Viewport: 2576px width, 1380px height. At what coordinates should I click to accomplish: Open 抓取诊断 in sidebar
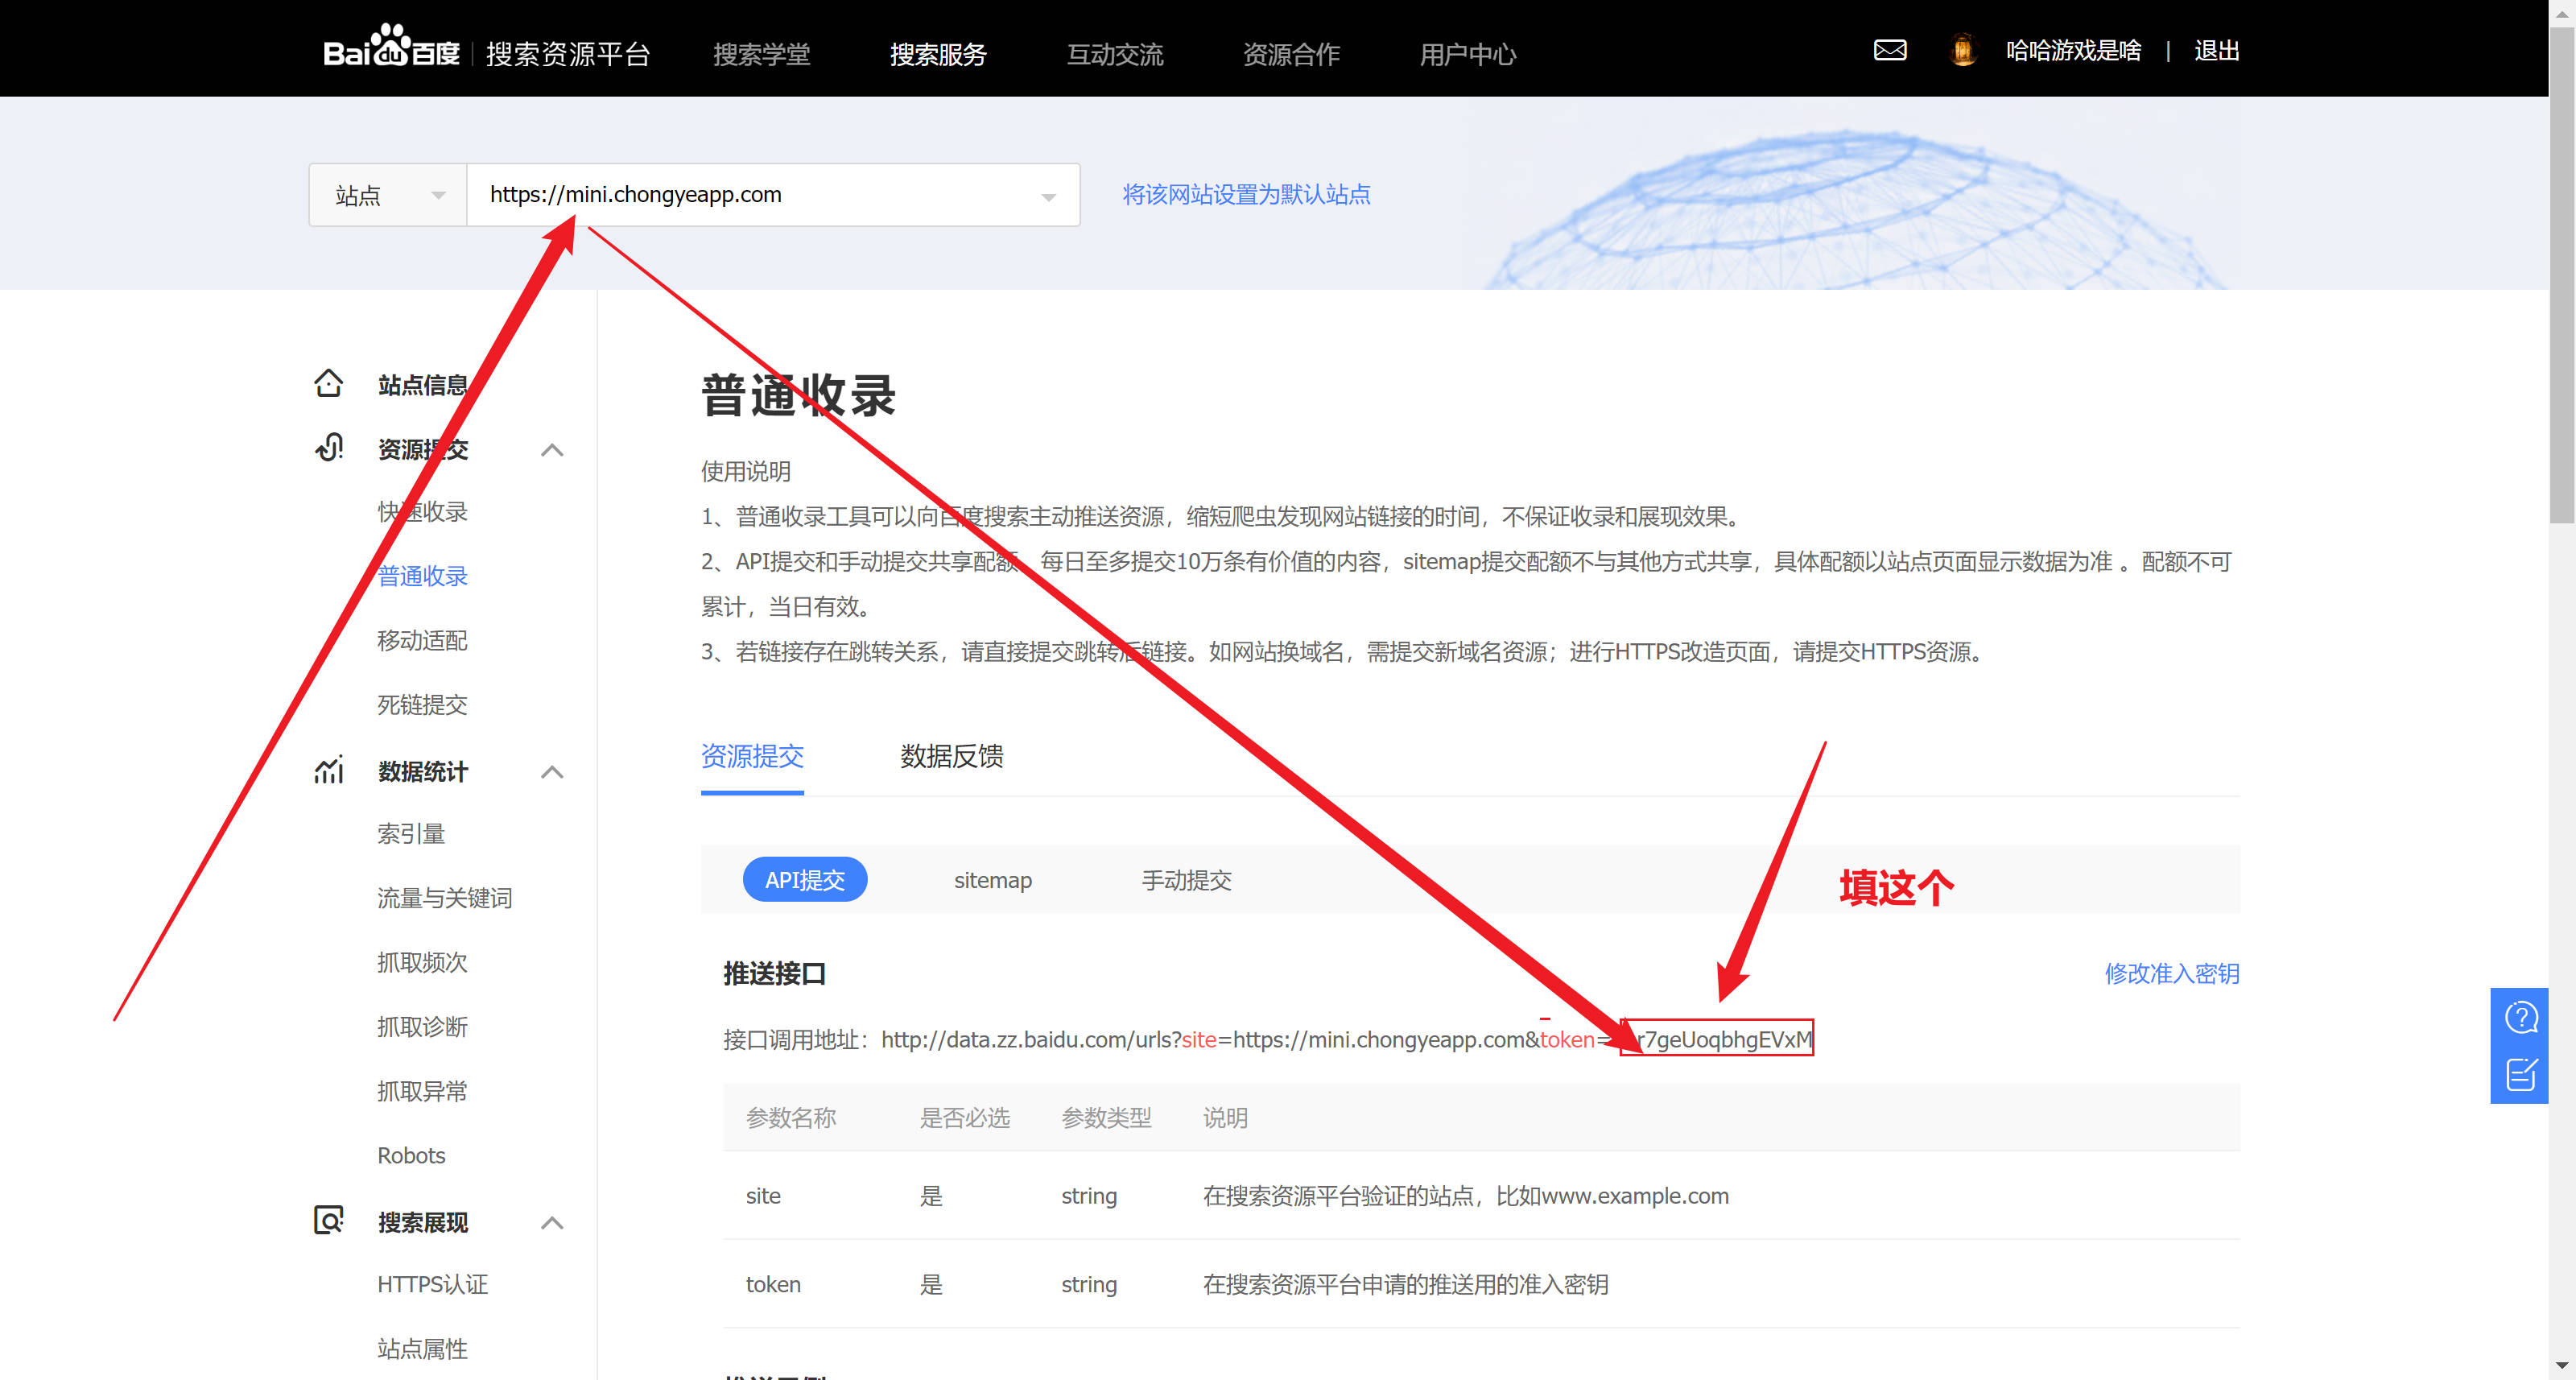[422, 1027]
